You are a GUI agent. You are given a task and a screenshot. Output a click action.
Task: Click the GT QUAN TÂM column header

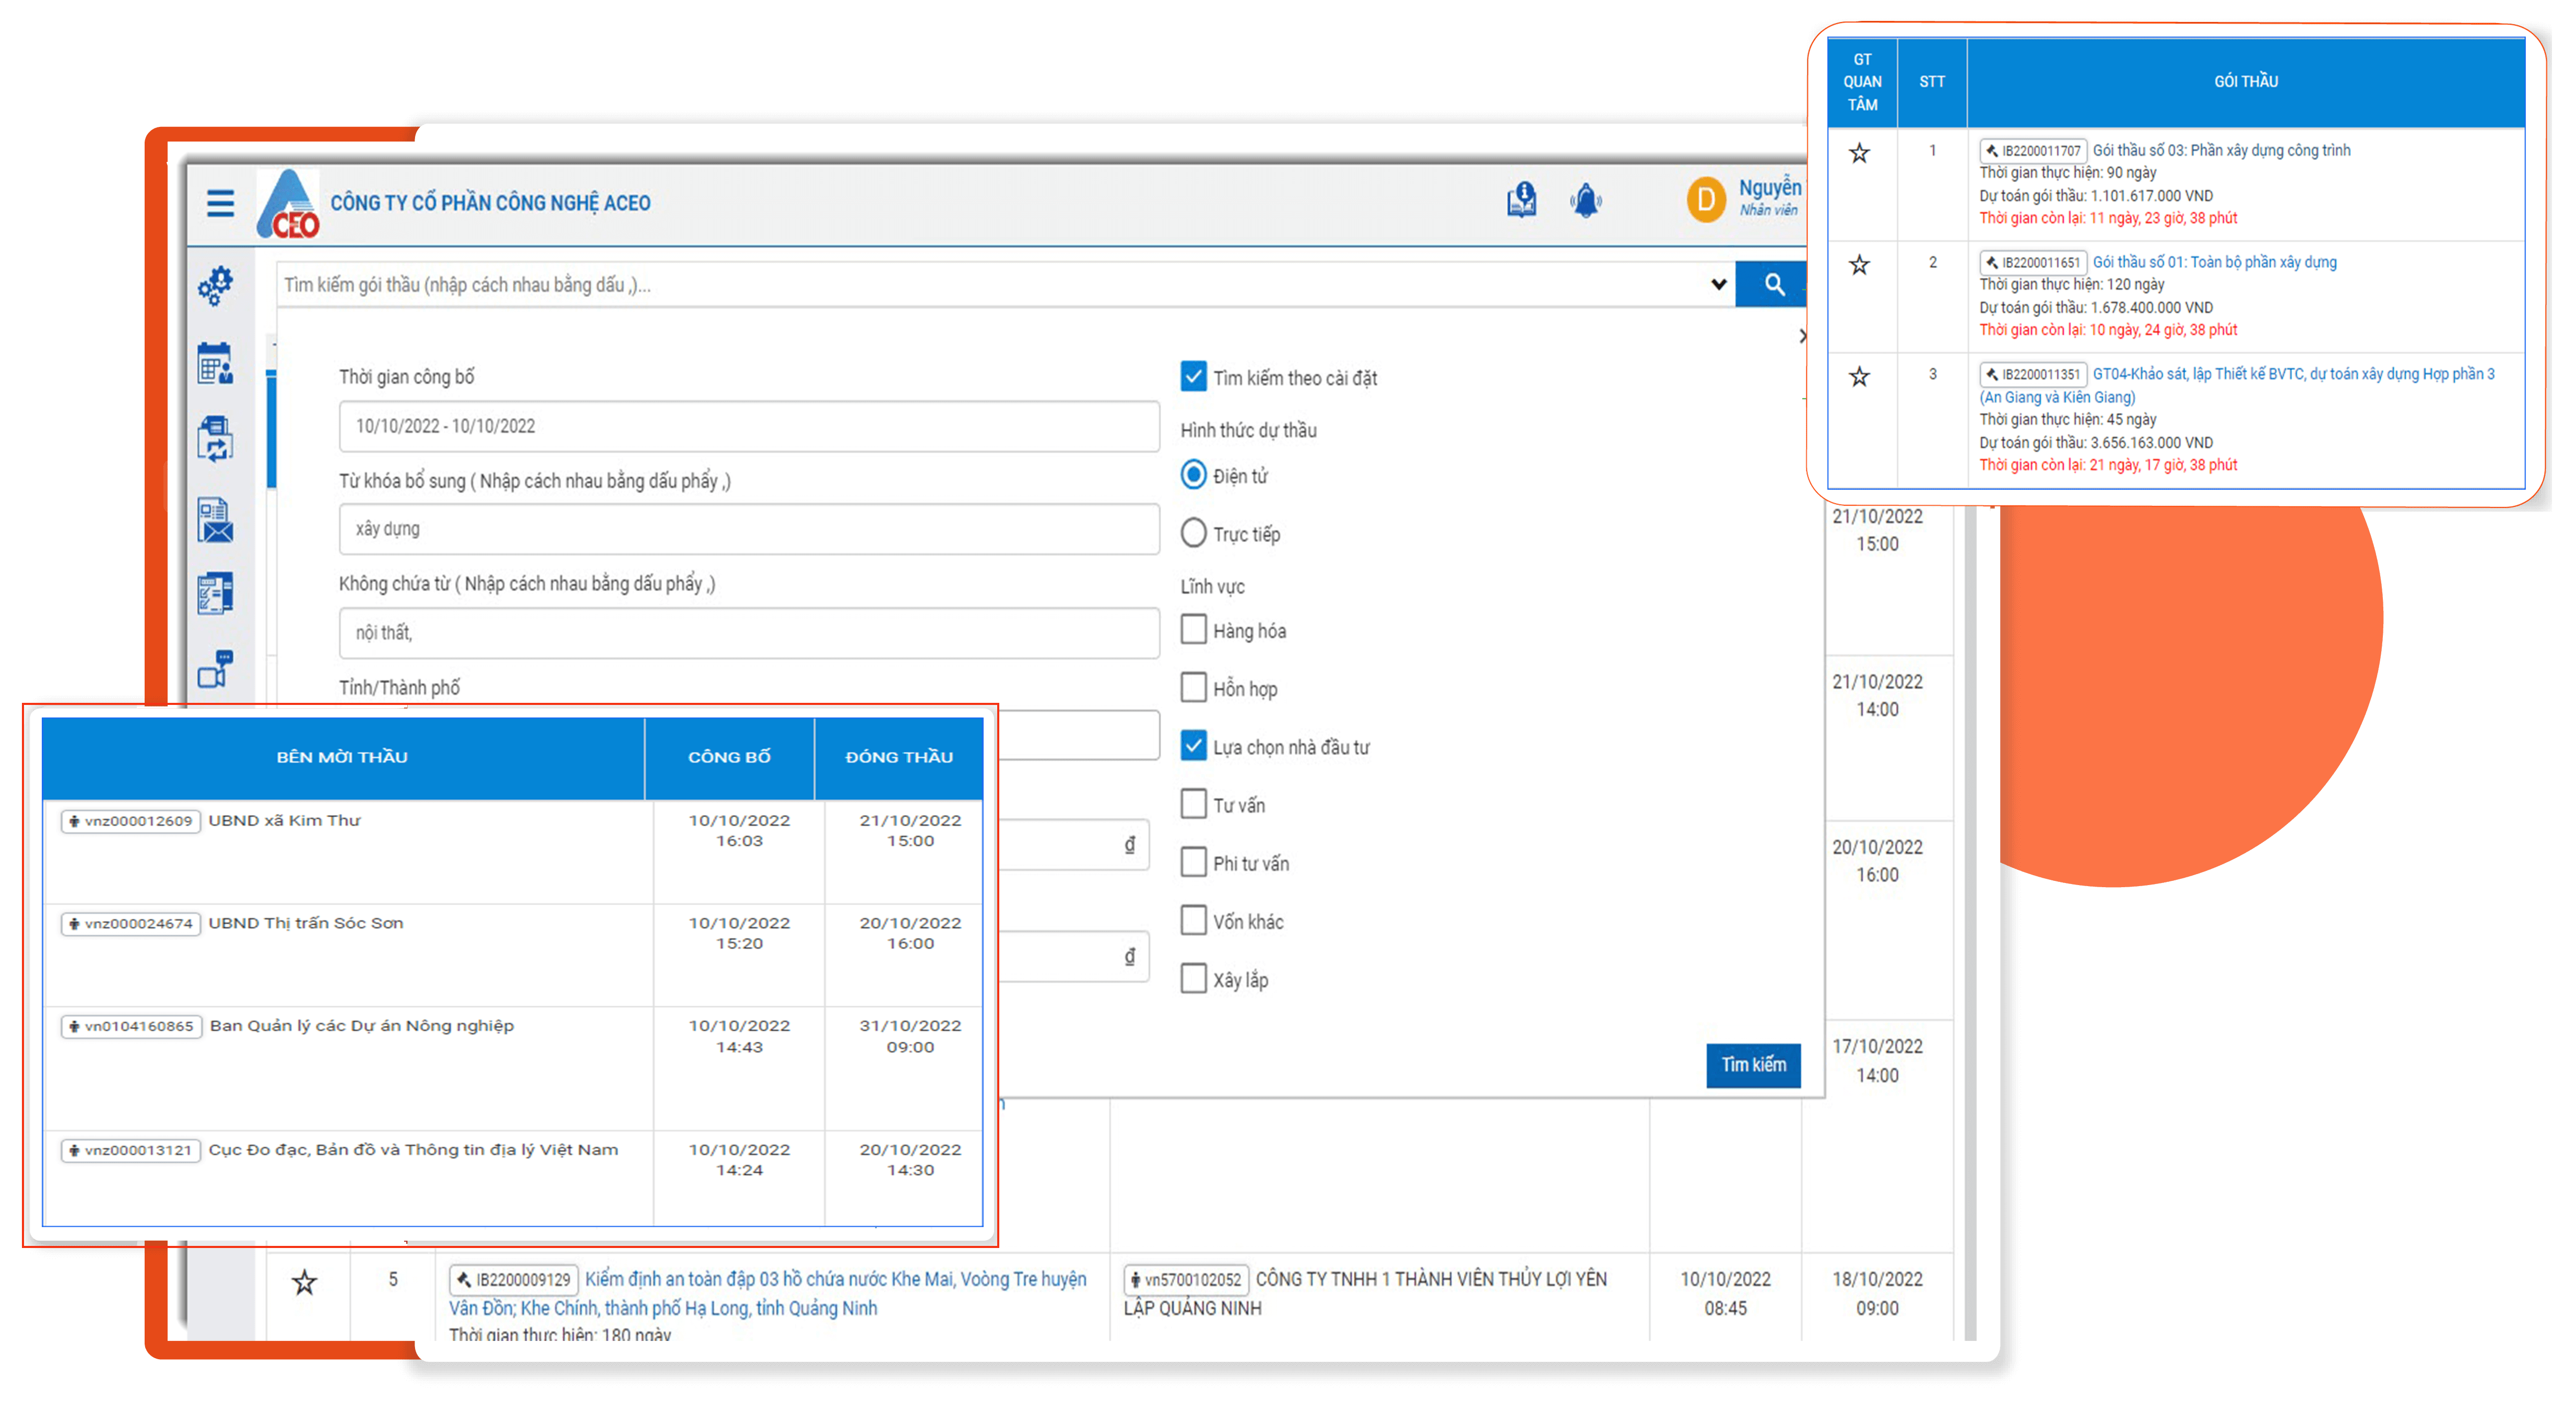pos(1862,82)
